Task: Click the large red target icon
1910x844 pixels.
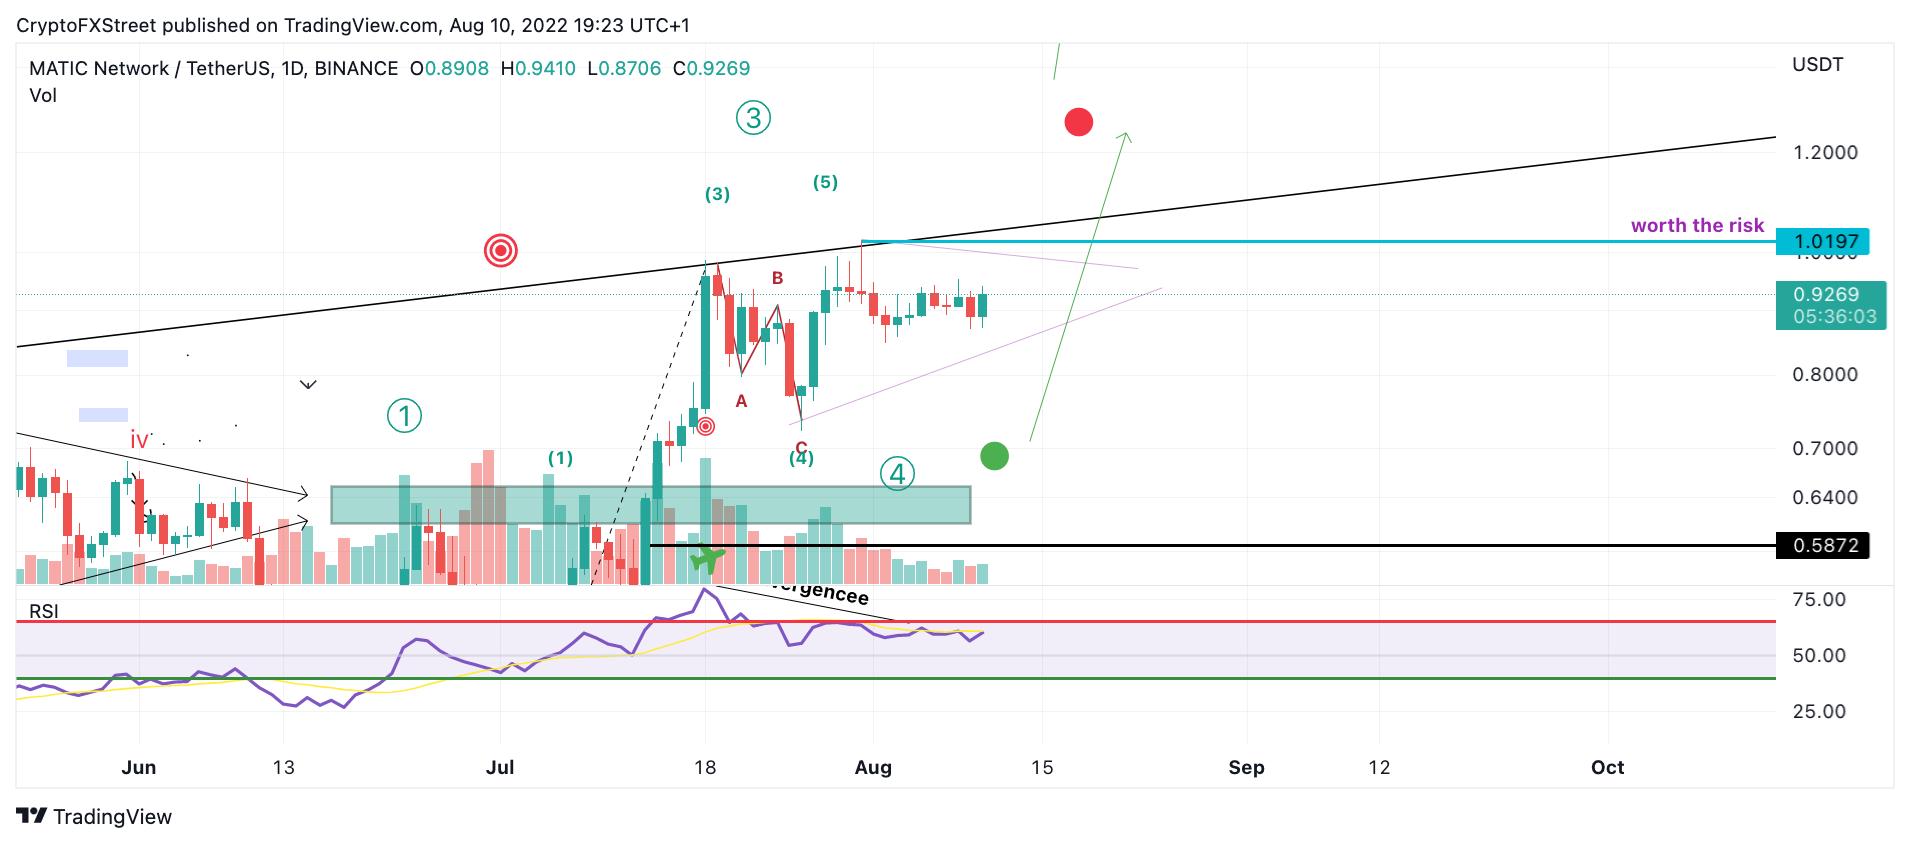Action: (x=501, y=250)
